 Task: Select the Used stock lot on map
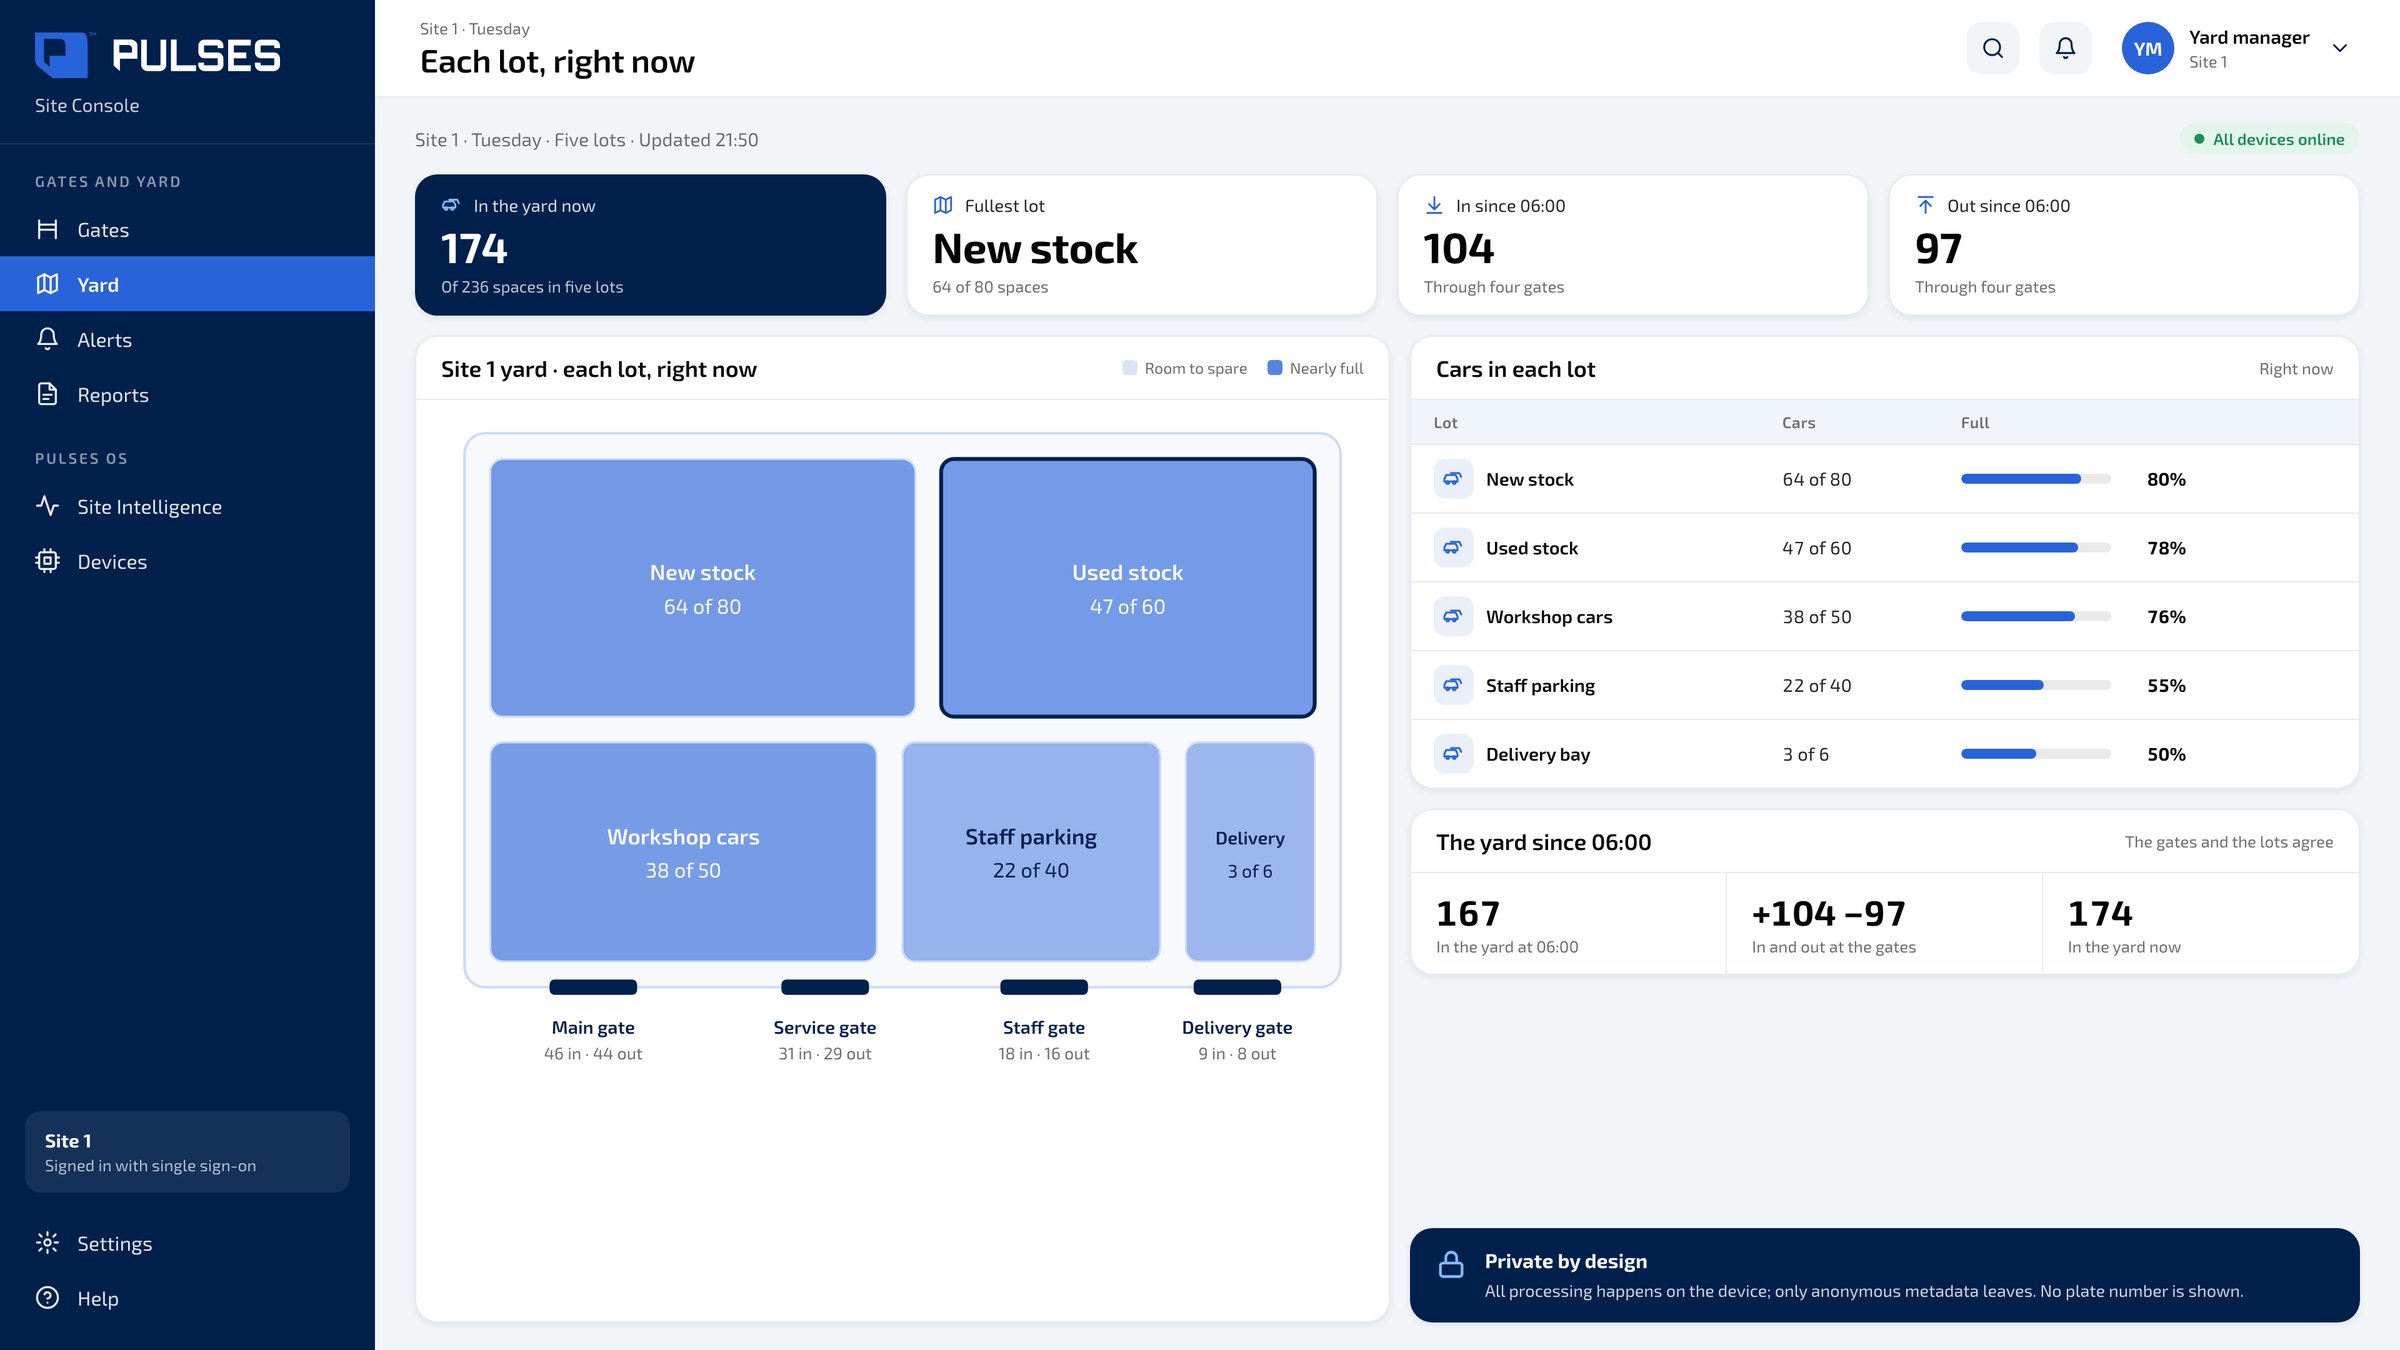click(x=1127, y=588)
